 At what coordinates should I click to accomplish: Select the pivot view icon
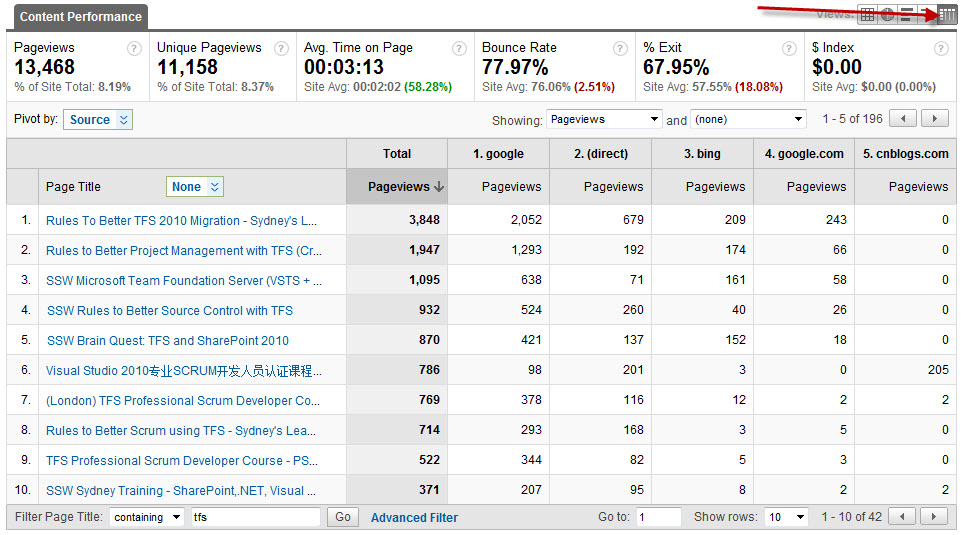(946, 14)
